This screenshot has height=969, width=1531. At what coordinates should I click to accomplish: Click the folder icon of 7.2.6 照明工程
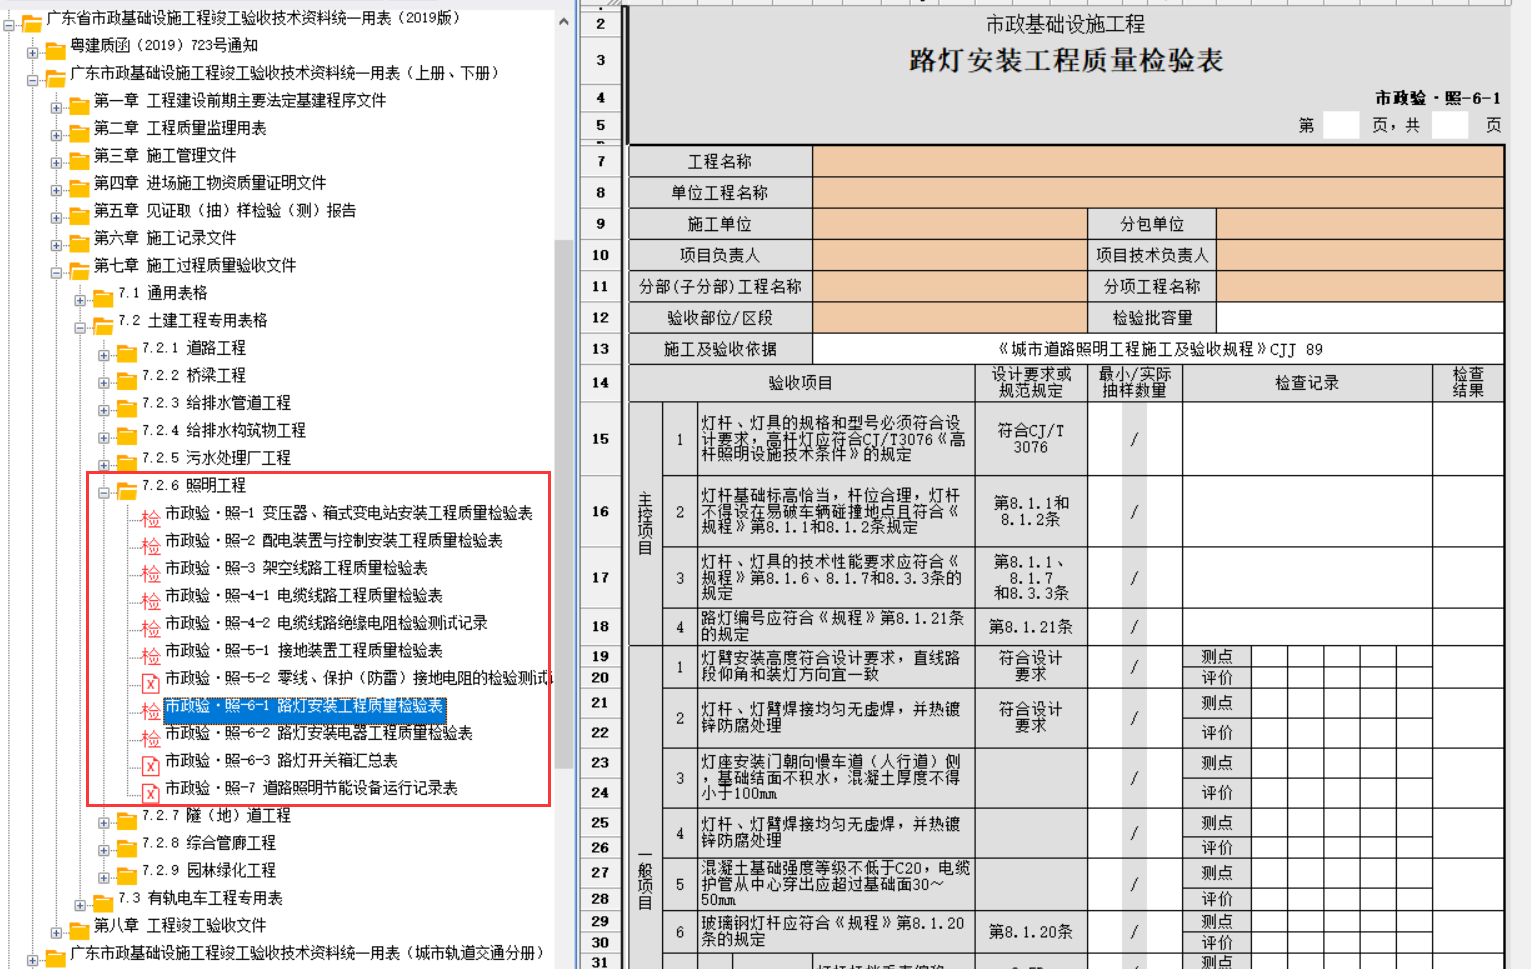tap(127, 489)
